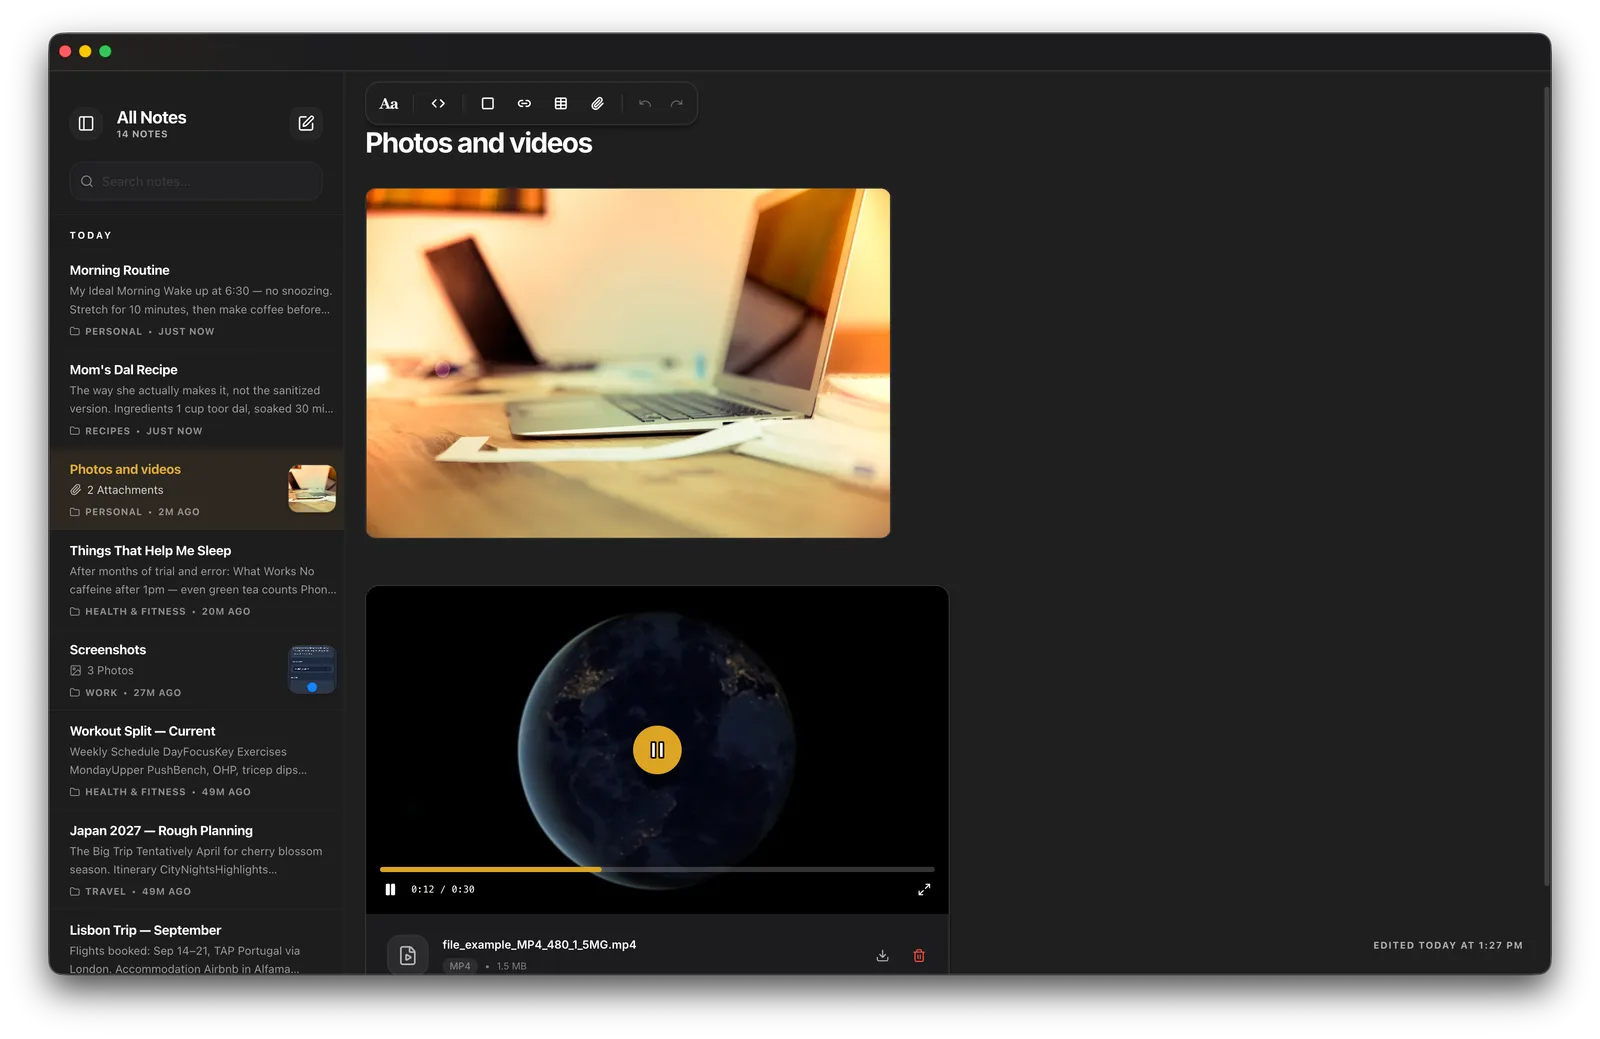This screenshot has height=1039, width=1600.
Task: Open the Aa text format menu
Action: point(389,104)
